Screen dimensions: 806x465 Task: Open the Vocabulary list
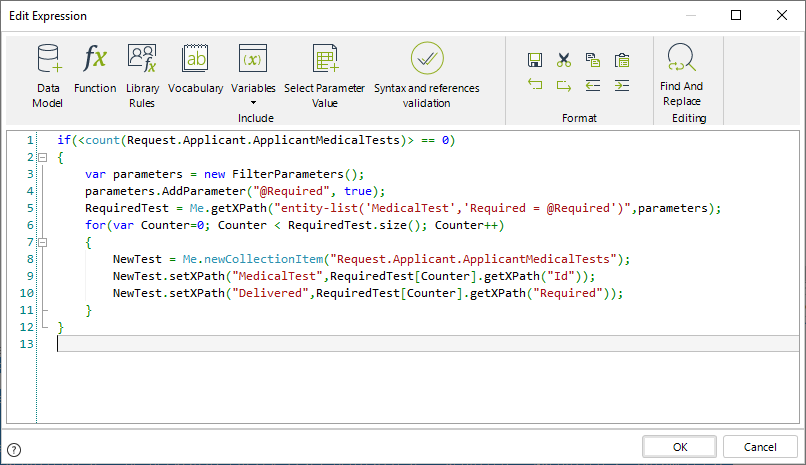(195, 60)
